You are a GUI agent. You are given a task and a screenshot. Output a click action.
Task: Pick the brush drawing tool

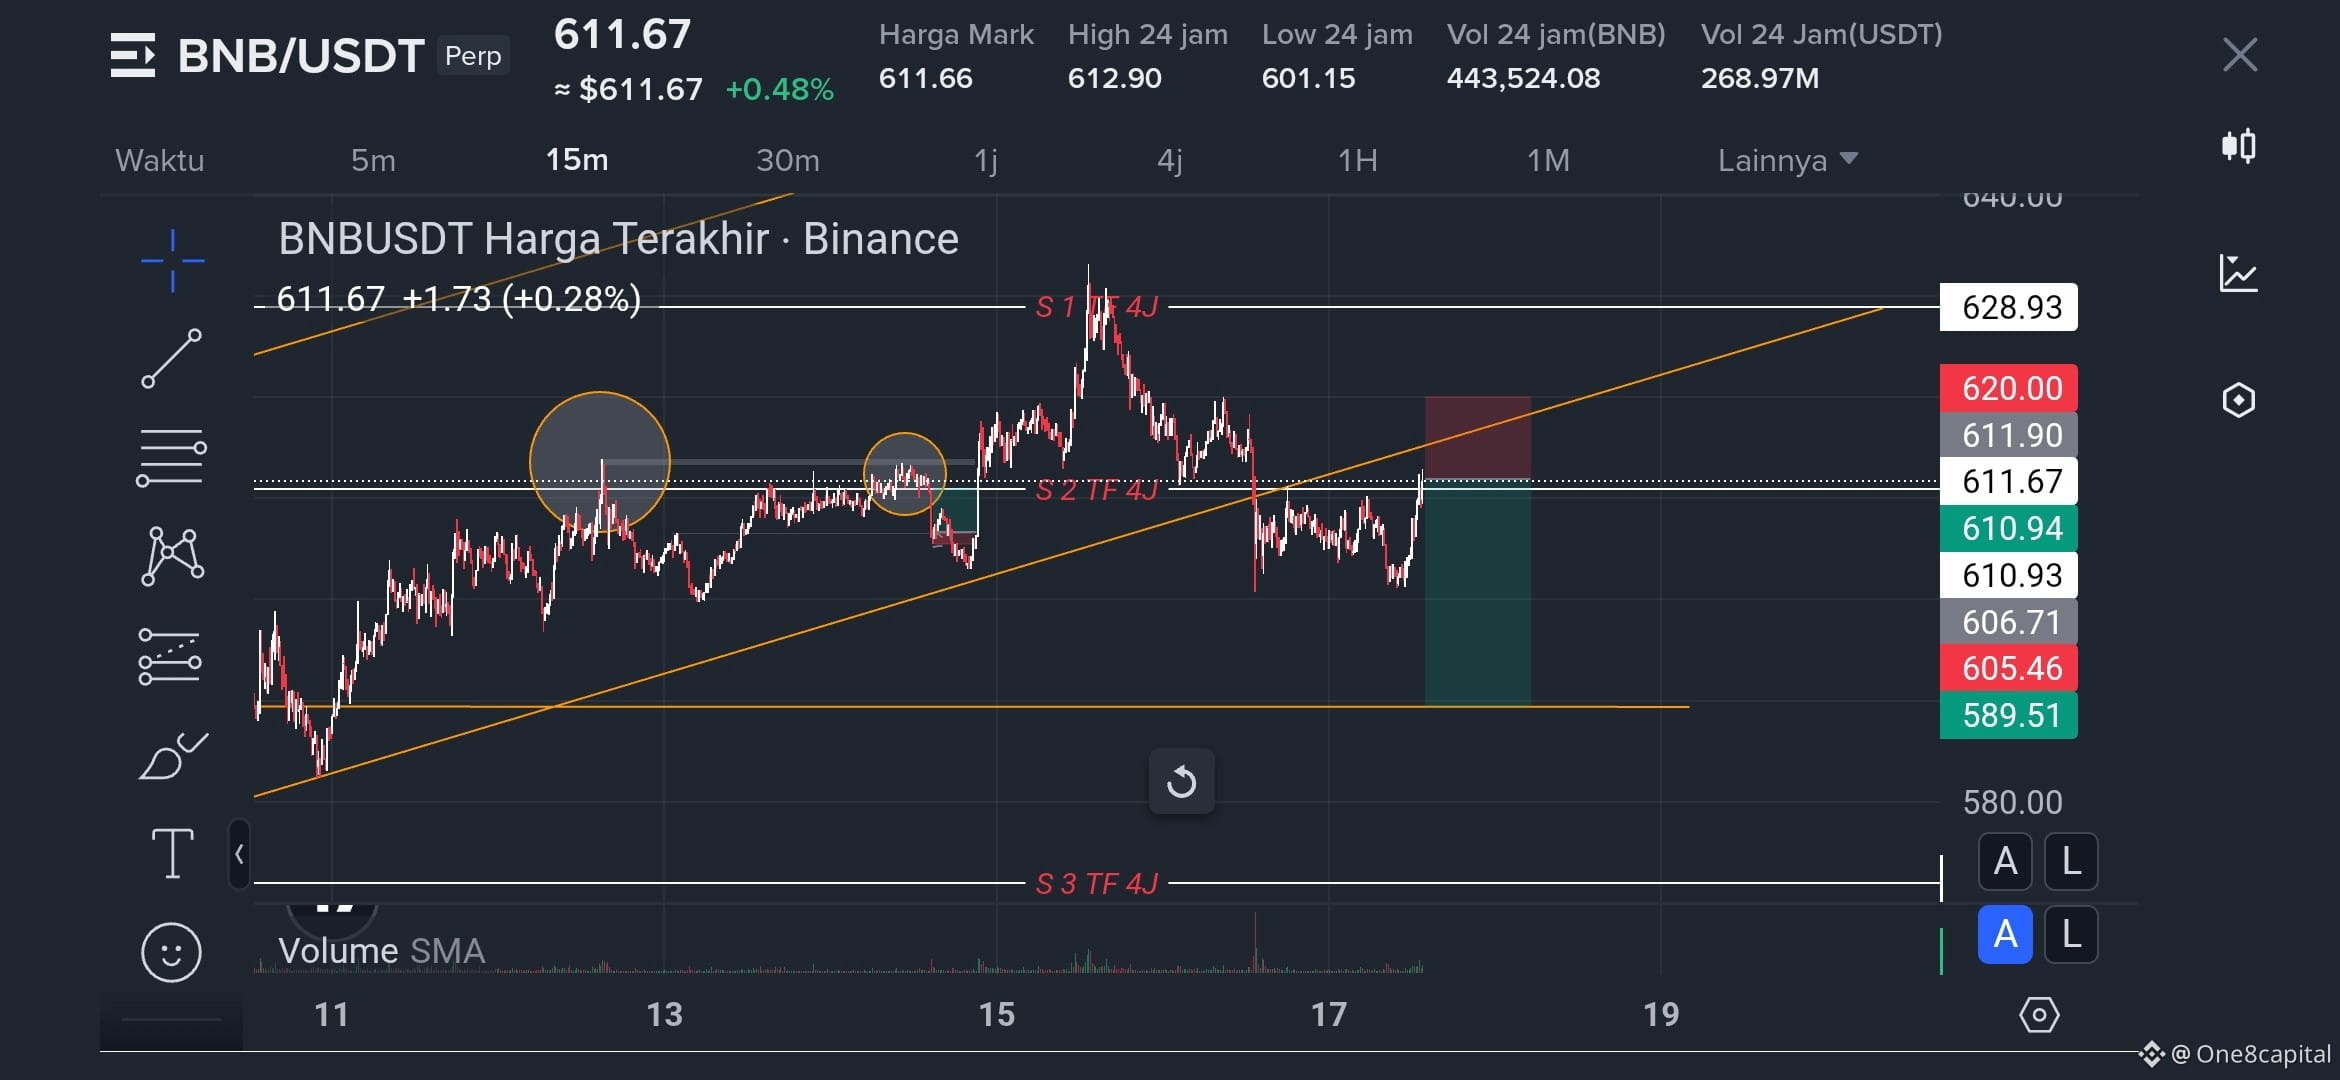172,755
